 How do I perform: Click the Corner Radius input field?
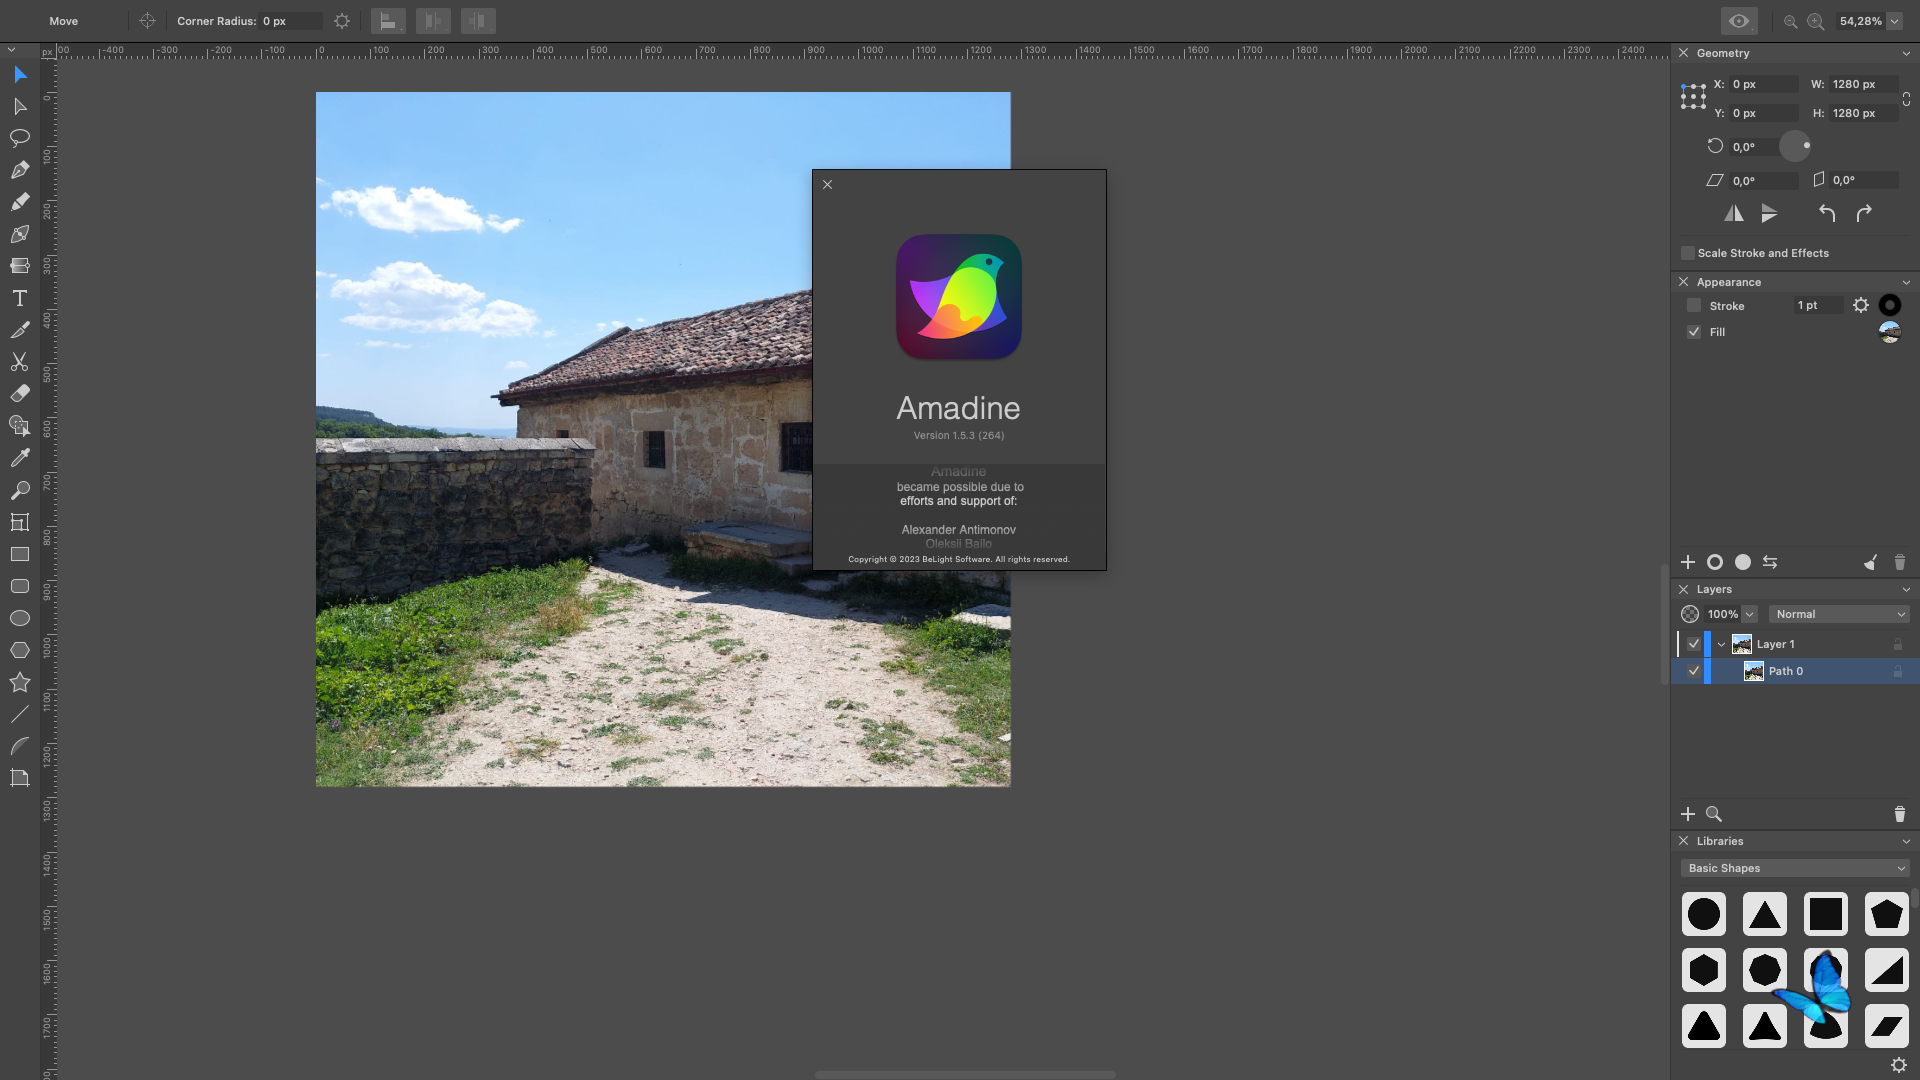tap(290, 21)
